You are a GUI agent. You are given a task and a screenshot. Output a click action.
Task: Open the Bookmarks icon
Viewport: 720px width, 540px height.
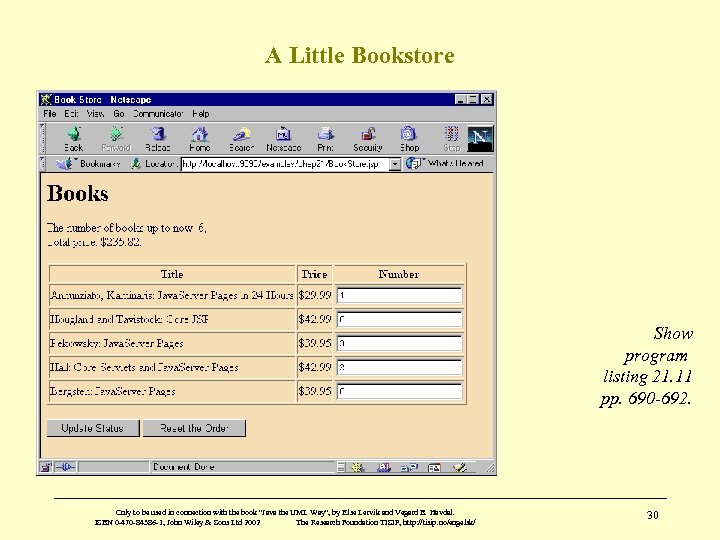63,163
